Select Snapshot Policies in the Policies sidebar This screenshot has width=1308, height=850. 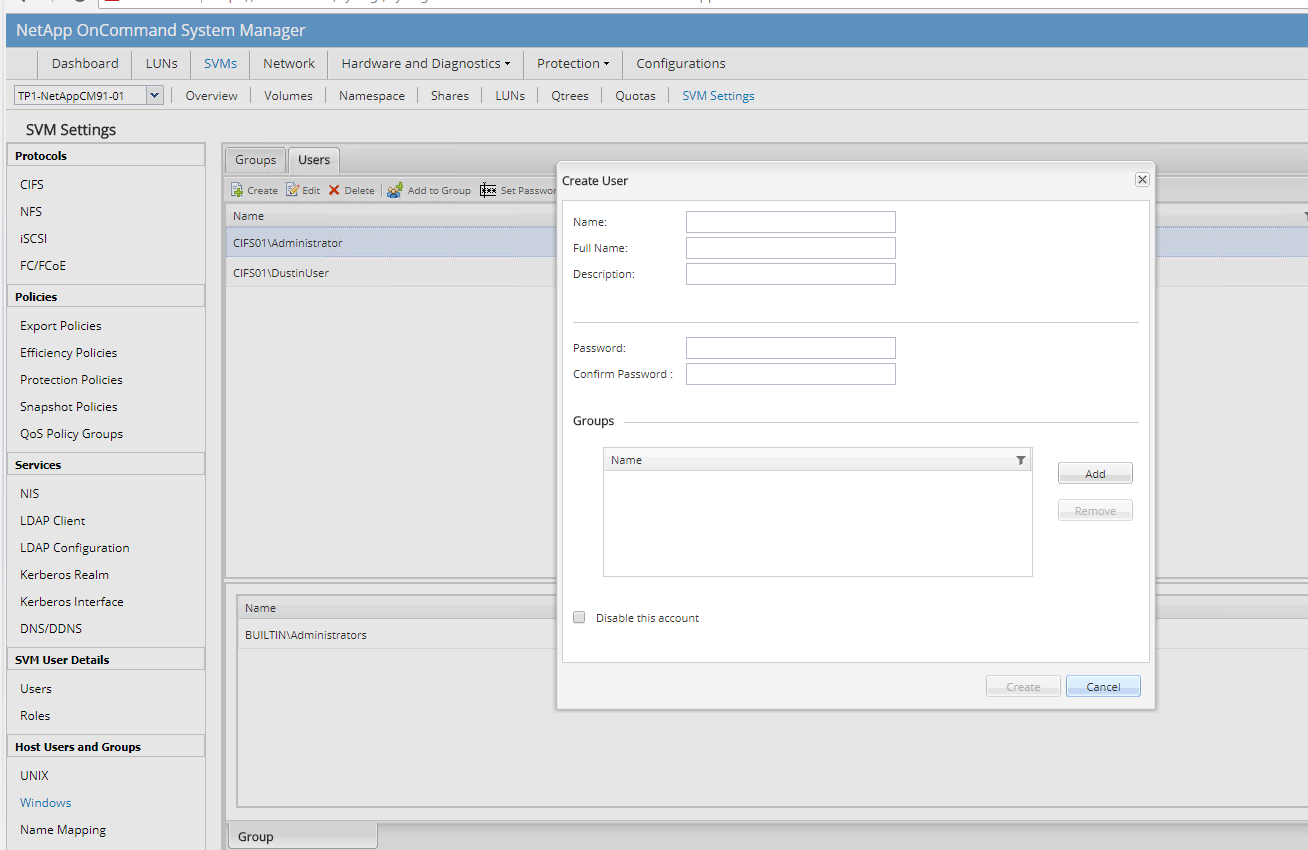68,406
